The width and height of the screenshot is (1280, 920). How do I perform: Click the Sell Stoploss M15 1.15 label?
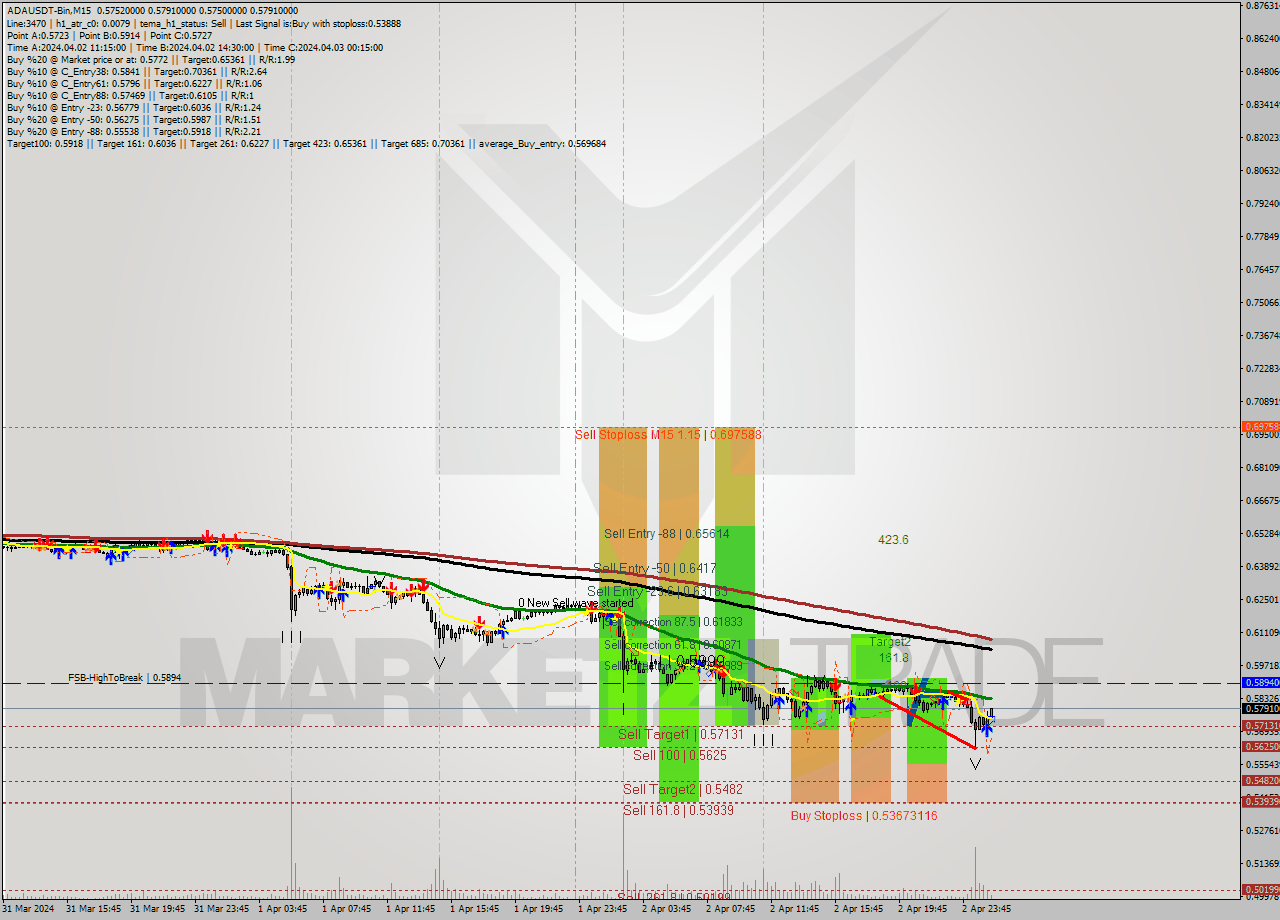(x=668, y=434)
